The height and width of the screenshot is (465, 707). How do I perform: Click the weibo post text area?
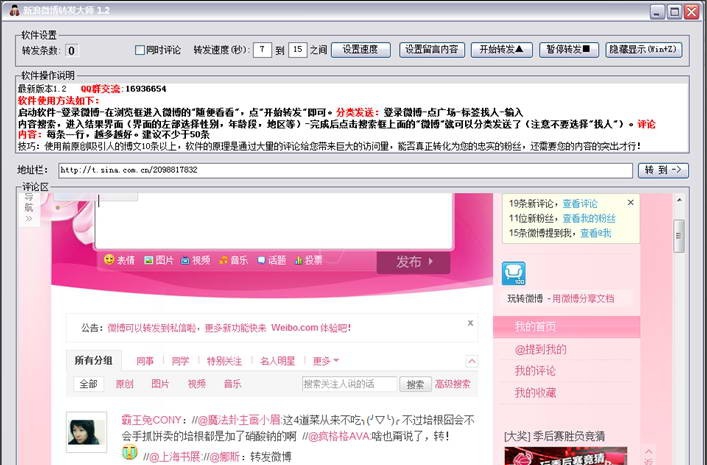point(273,220)
